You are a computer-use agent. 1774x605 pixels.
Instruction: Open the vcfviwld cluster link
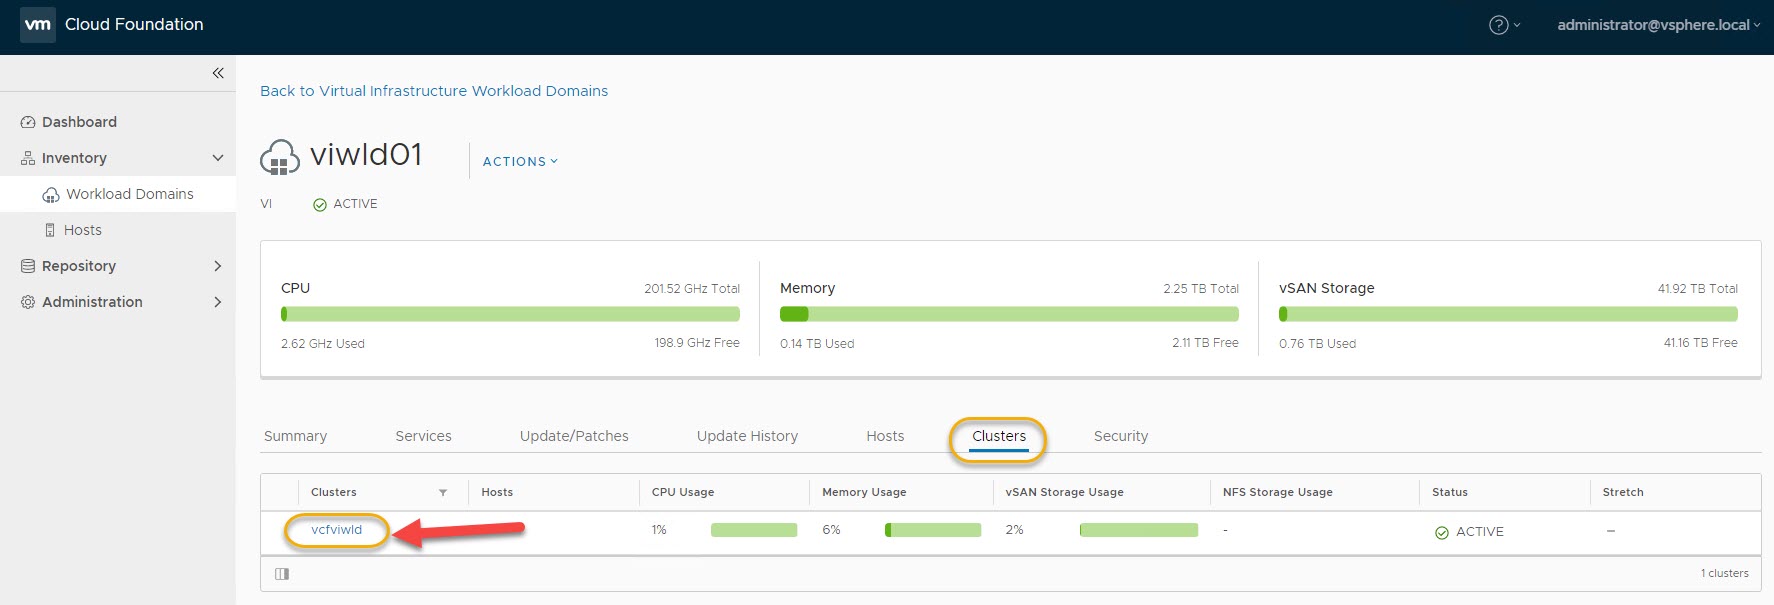click(336, 530)
